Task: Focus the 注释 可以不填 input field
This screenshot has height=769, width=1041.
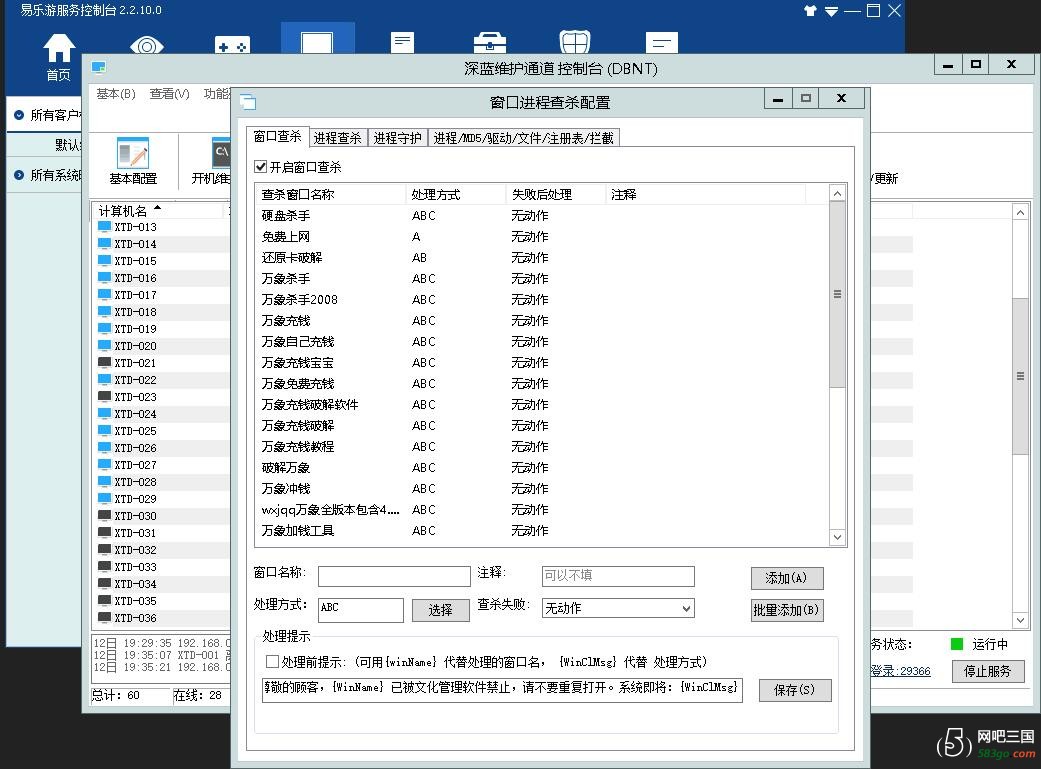Action: coord(618,576)
